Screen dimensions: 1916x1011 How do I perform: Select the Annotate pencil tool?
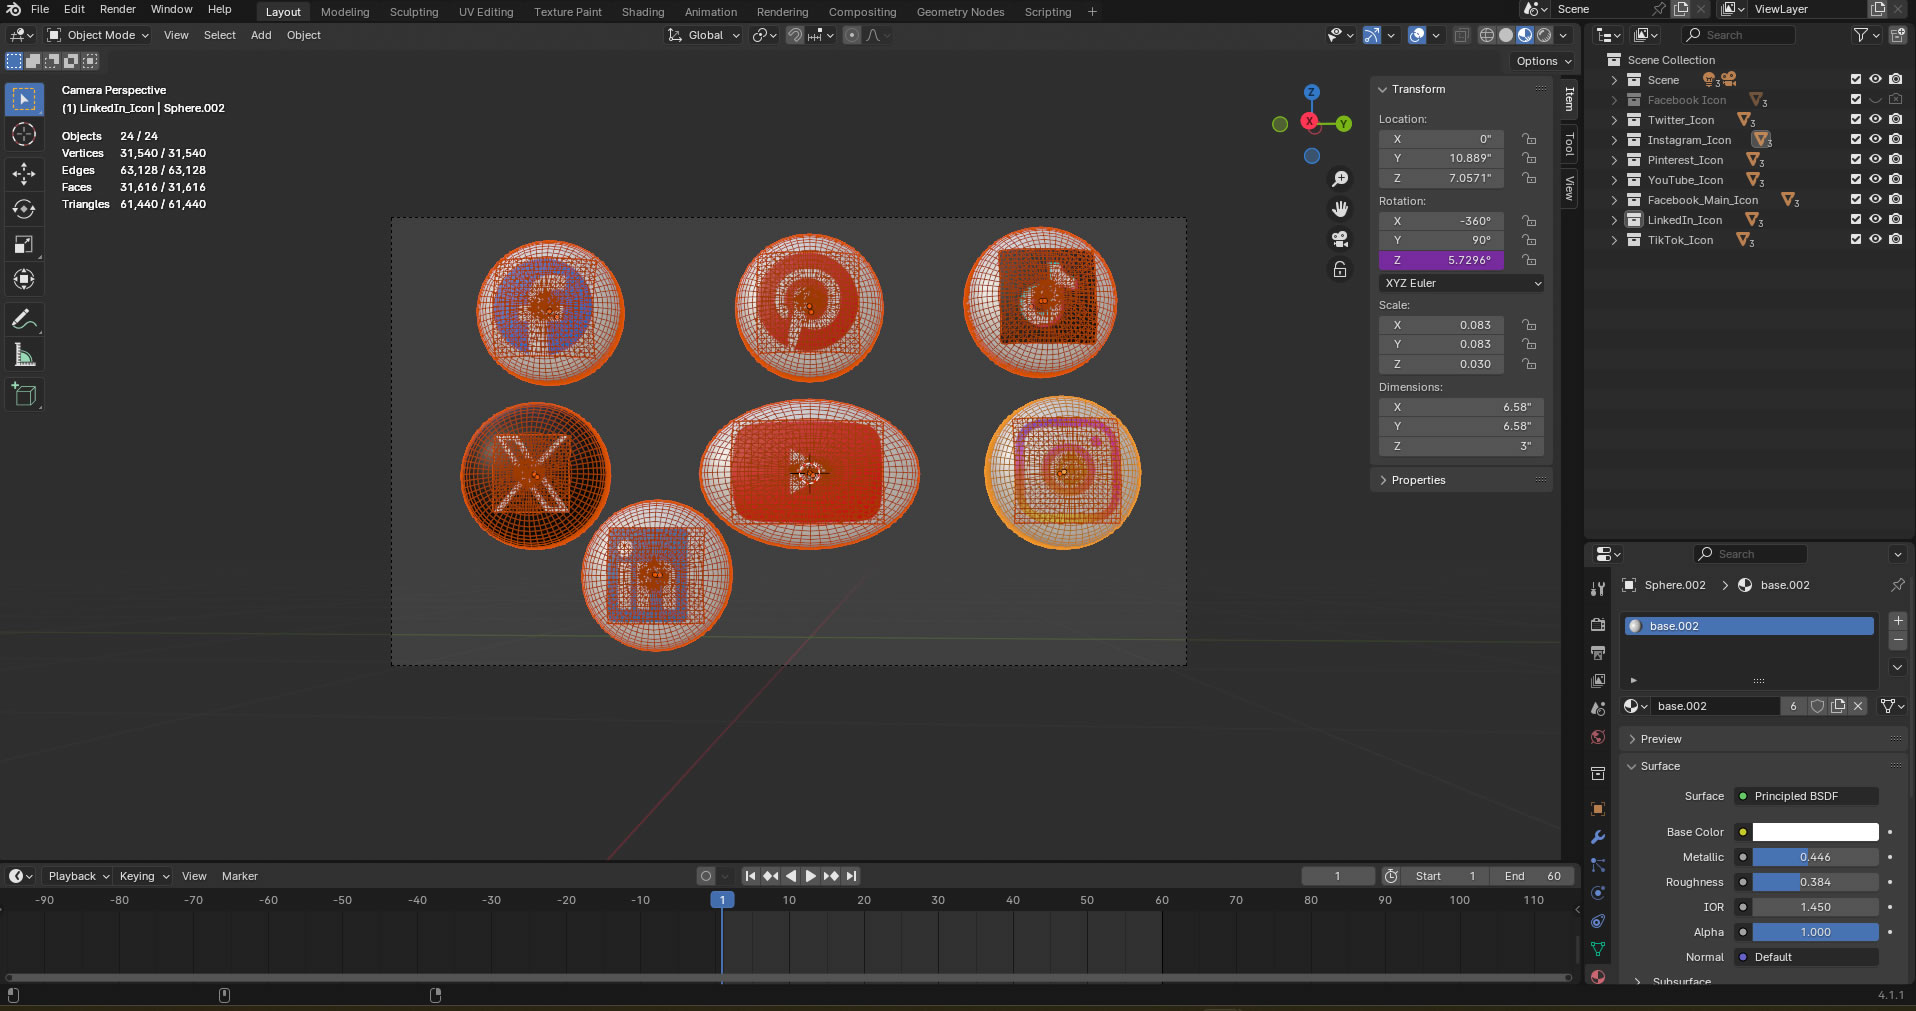click(x=24, y=320)
